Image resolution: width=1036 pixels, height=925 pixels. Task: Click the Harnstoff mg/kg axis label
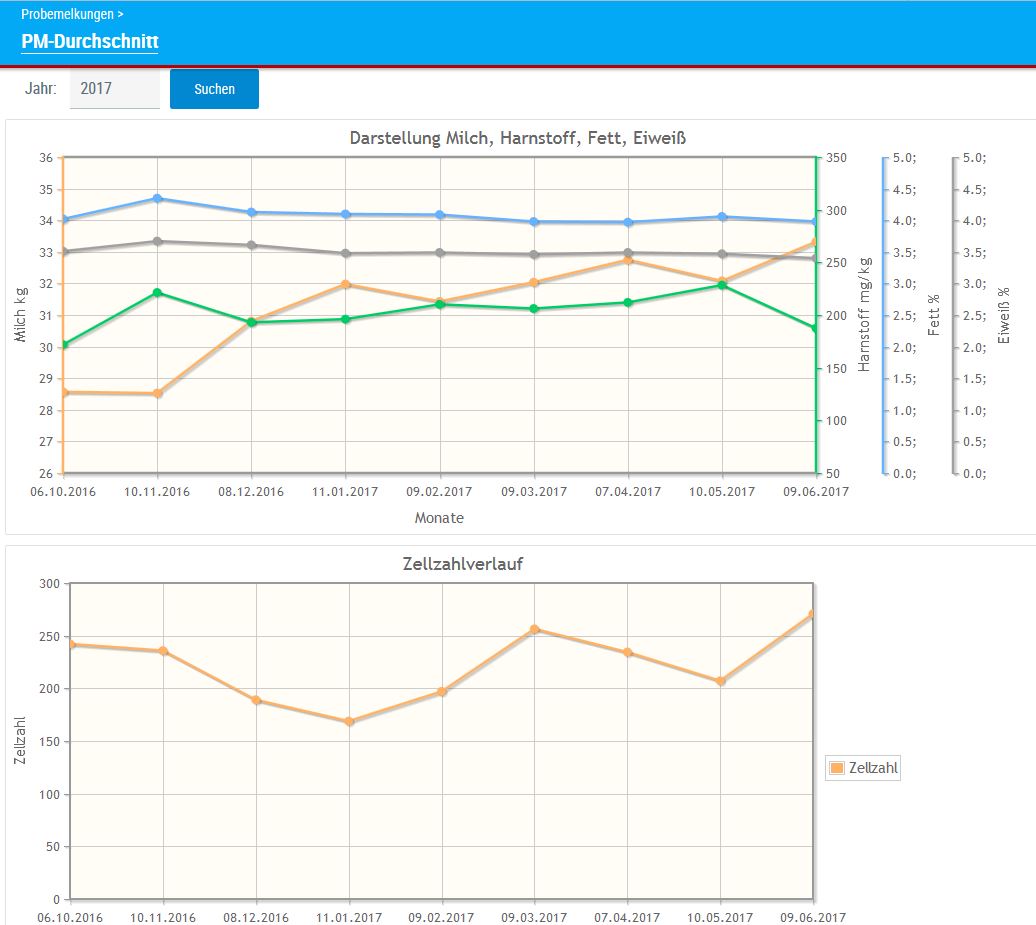pos(865,315)
